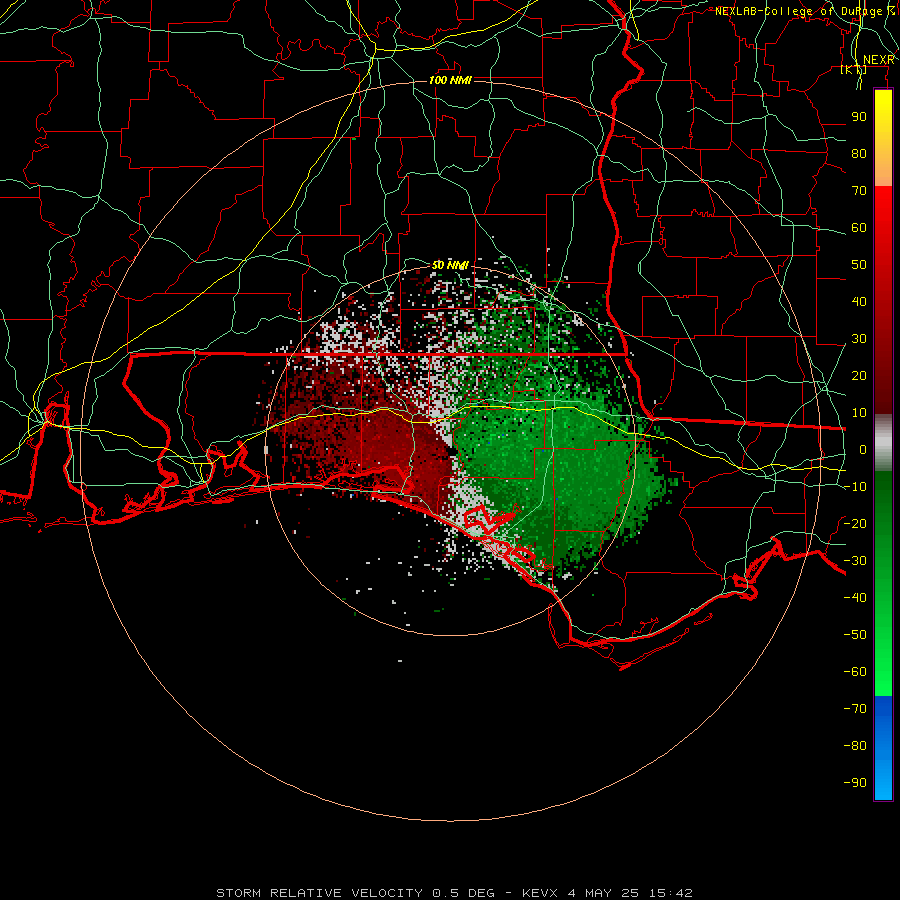Click the "40" value on the velocity scale

coord(859,301)
